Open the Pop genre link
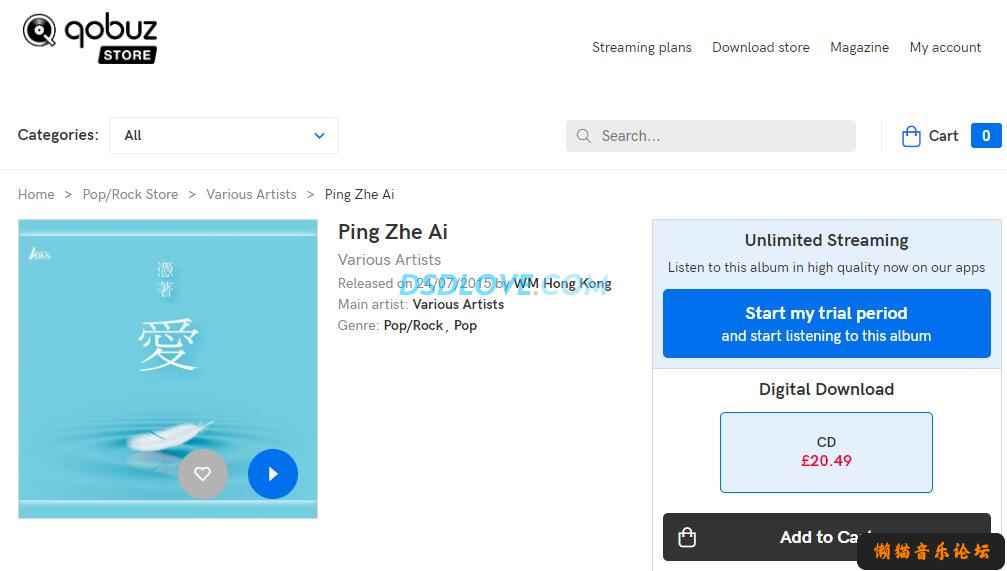 point(465,326)
